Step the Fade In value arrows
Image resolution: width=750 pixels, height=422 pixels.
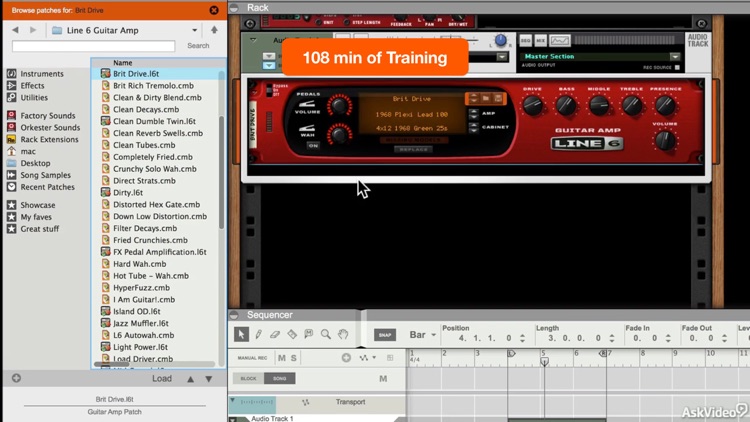point(668,338)
